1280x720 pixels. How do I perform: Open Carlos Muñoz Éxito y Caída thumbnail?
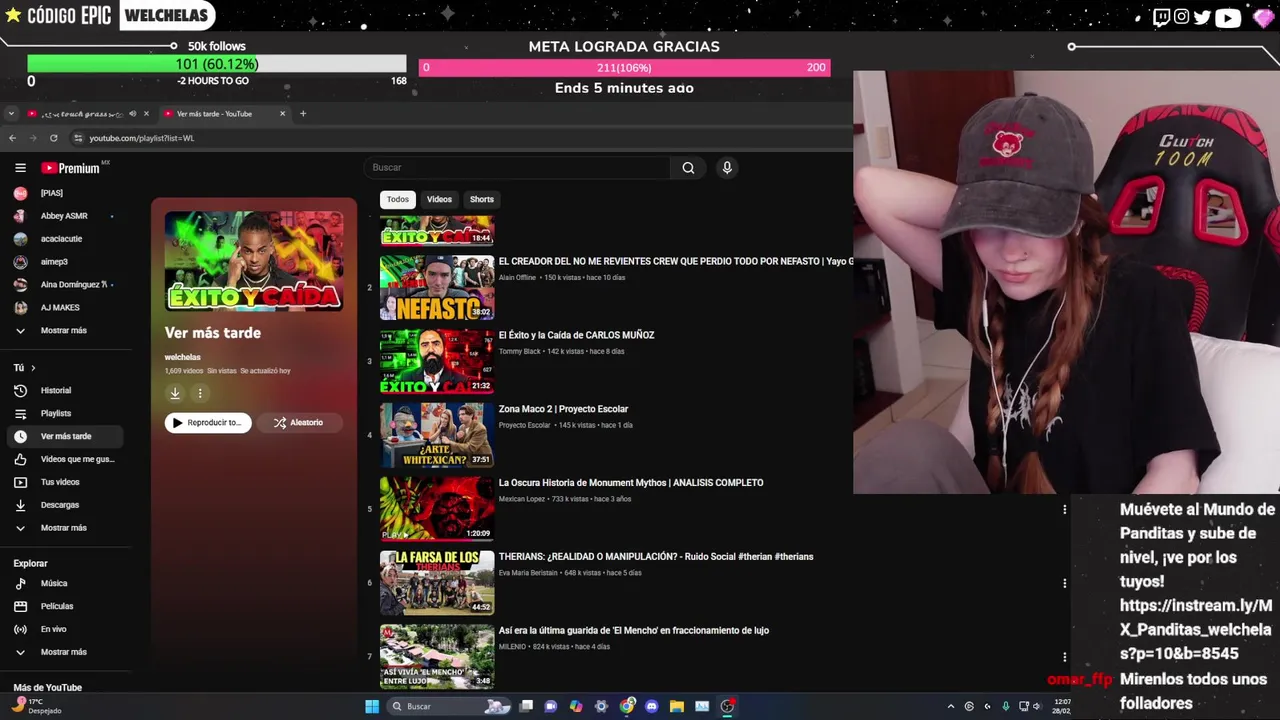point(437,362)
